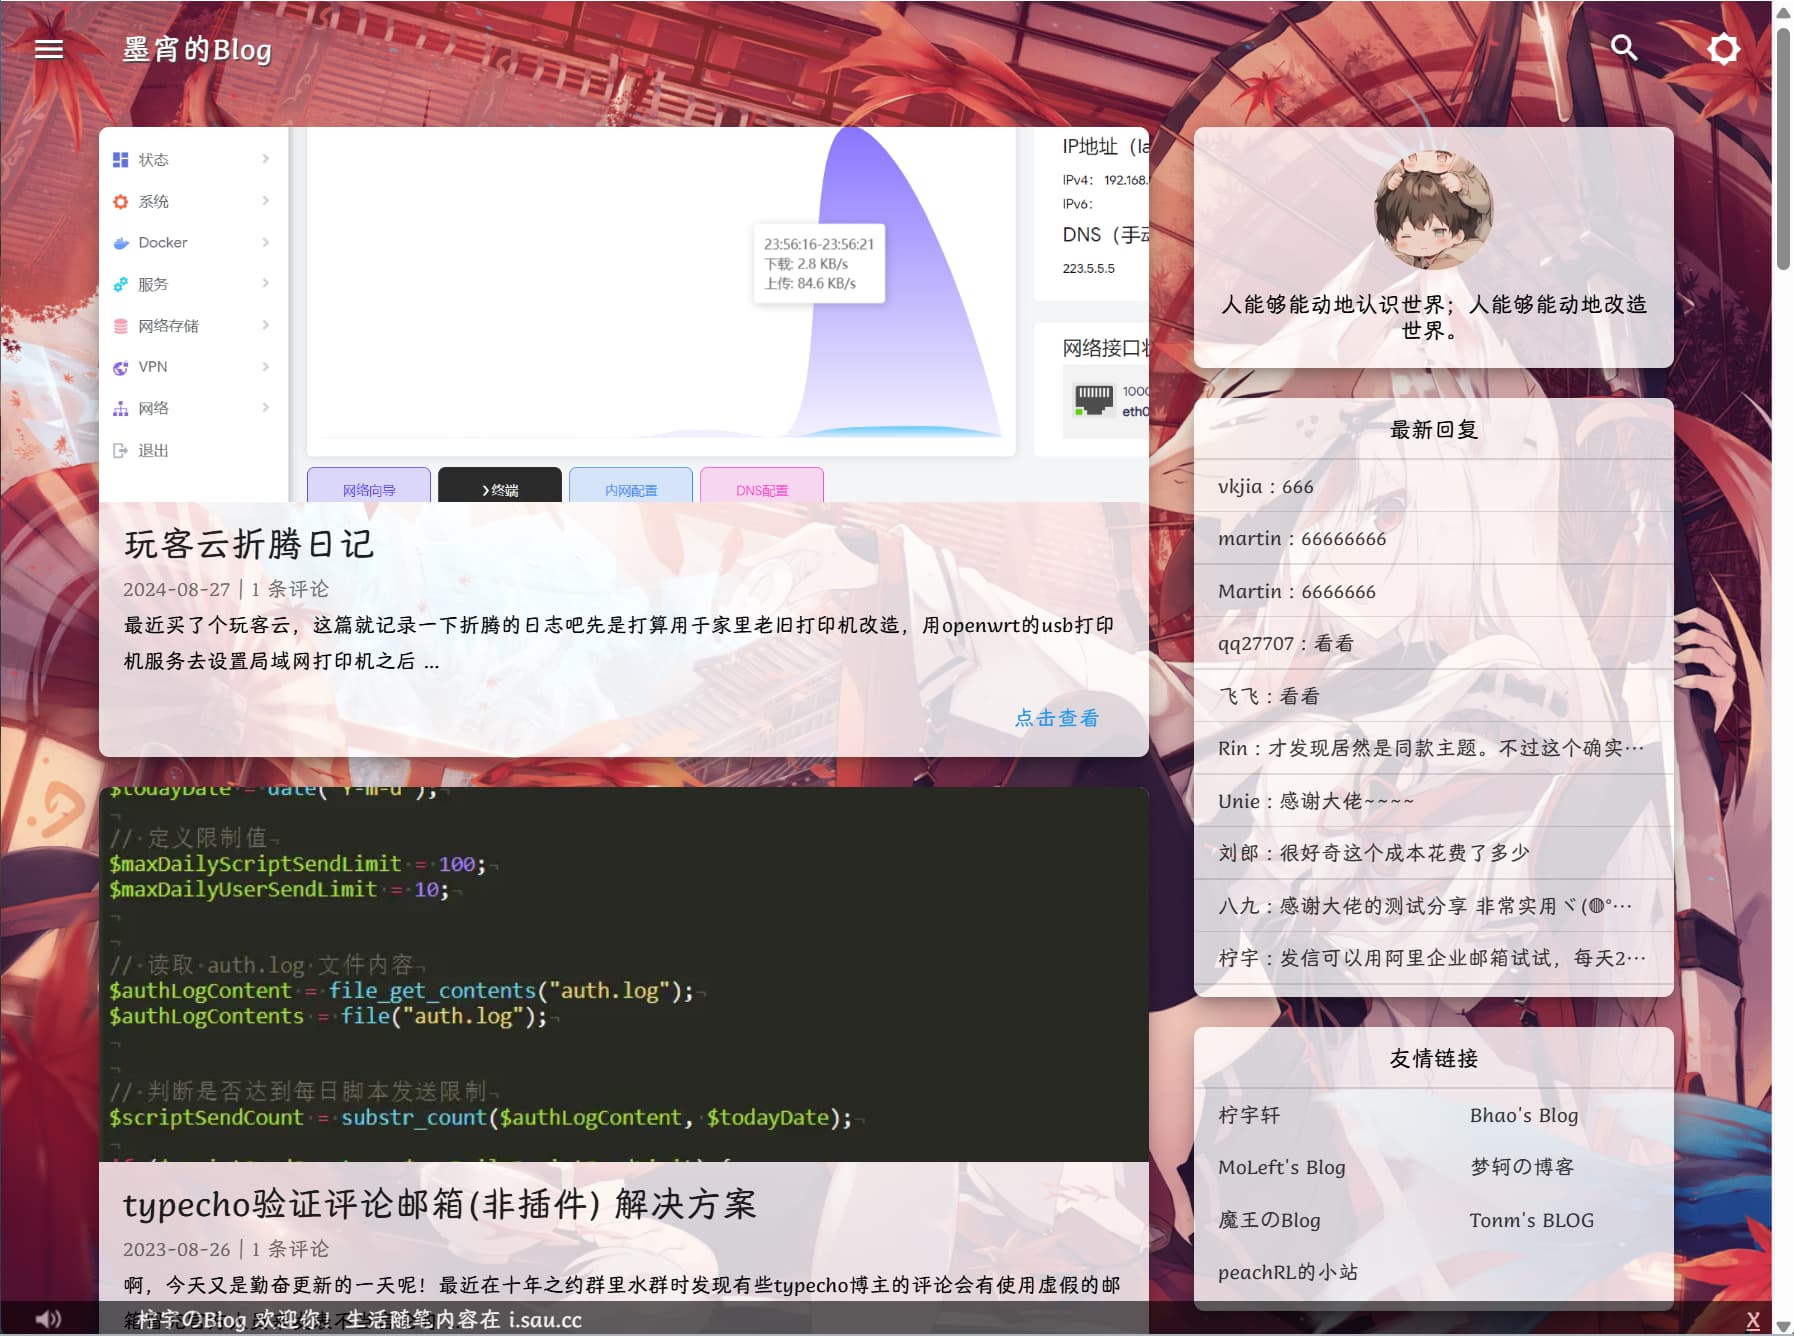
Task: Switch to the 终端 terminal tab
Action: pyautogui.click(x=499, y=489)
